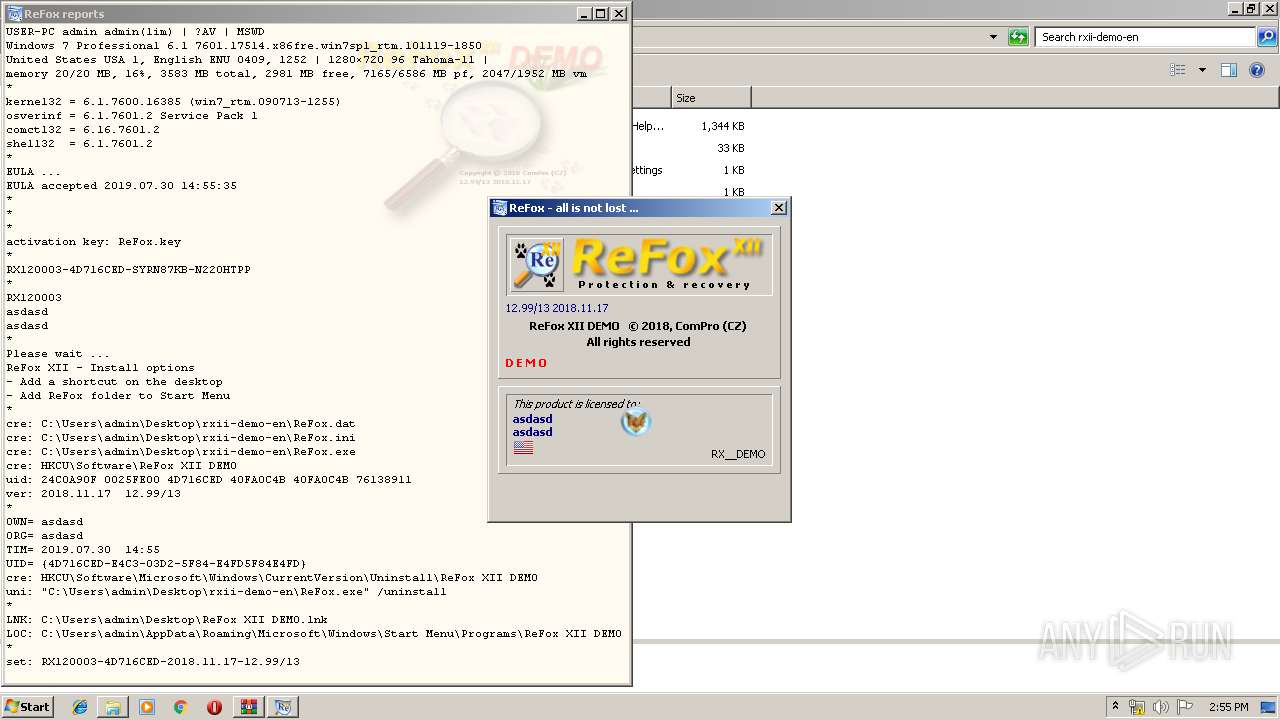Click the RX__DEMO text in license box
Image resolution: width=1280 pixels, height=720 pixels.
click(x=738, y=454)
